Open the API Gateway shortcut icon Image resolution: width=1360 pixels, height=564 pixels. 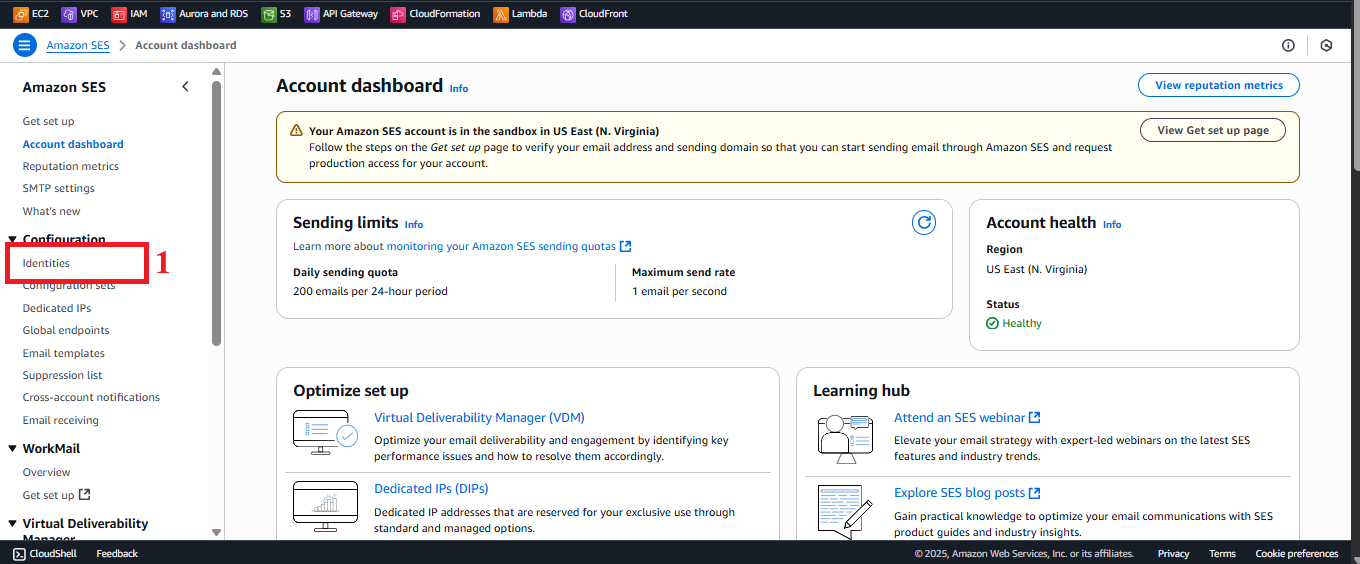pyautogui.click(x=312, y=14)
